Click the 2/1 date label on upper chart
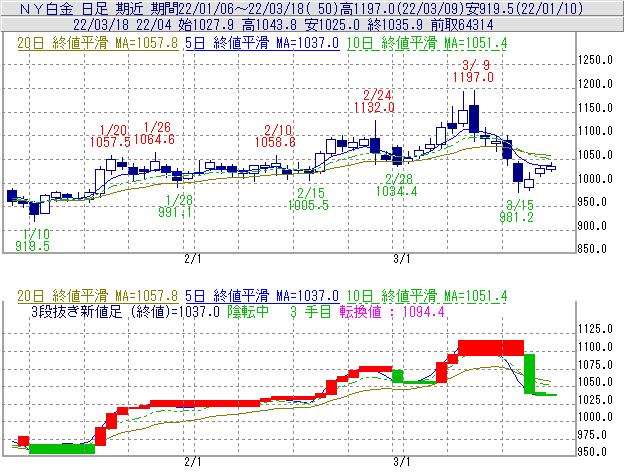The width and height of the screenshot is (624, 475). [x=193, y=259]
